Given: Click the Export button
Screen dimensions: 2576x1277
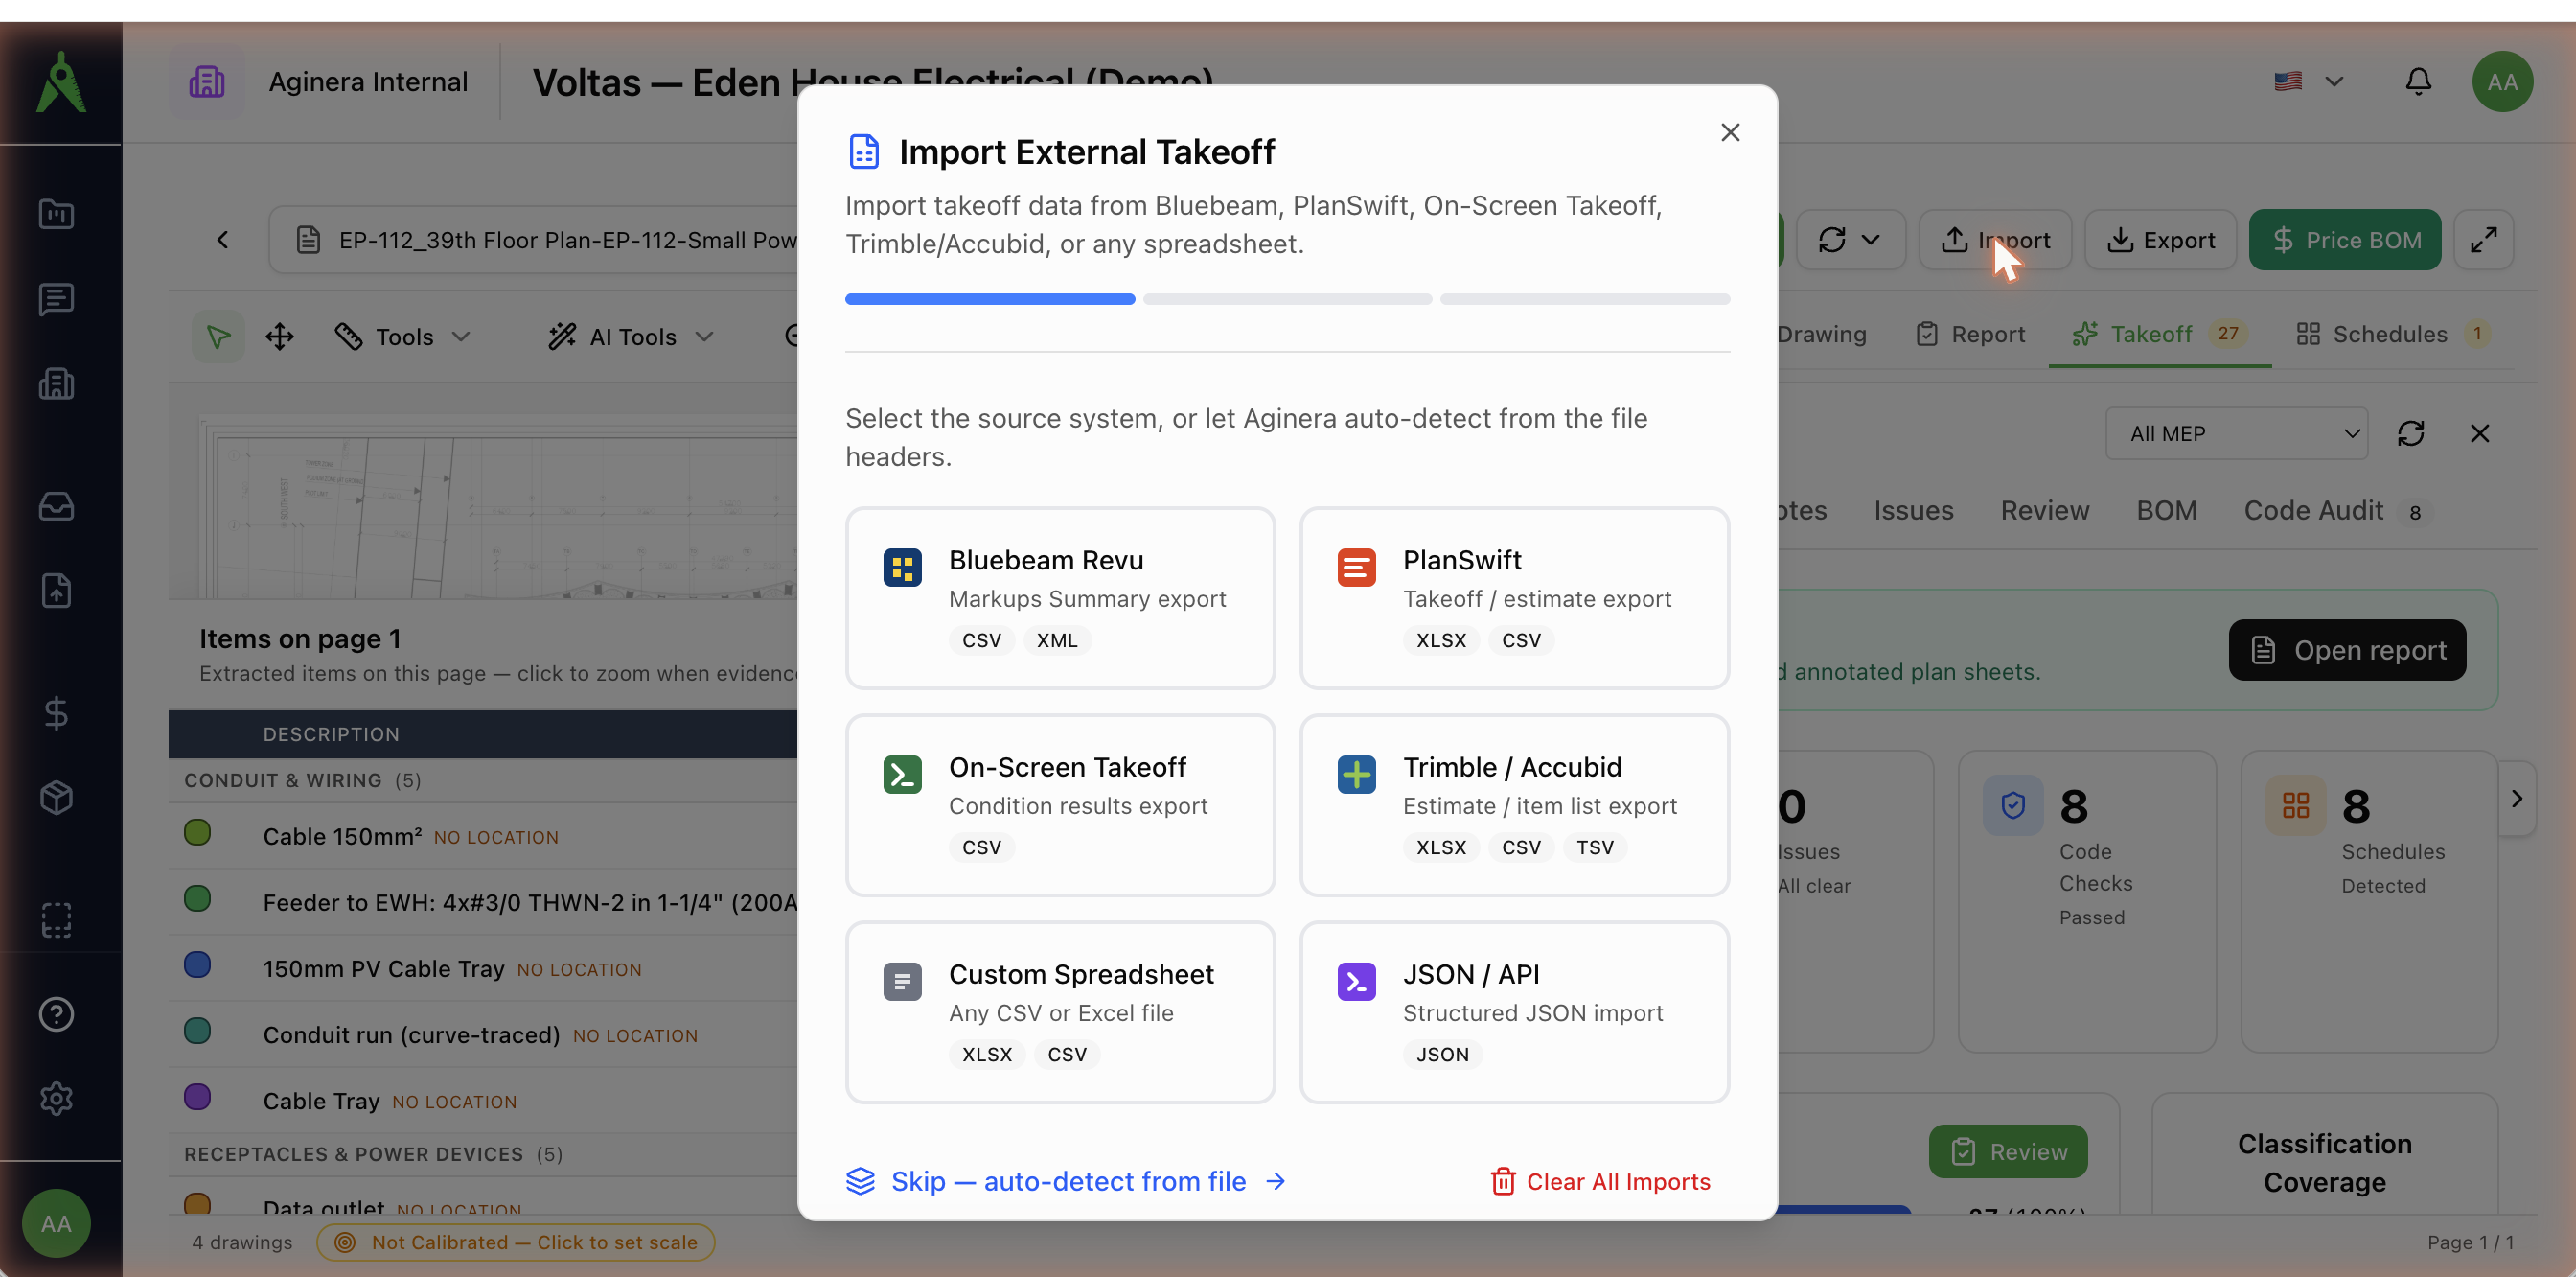Looking at the screenshot, I should 2160,240.
